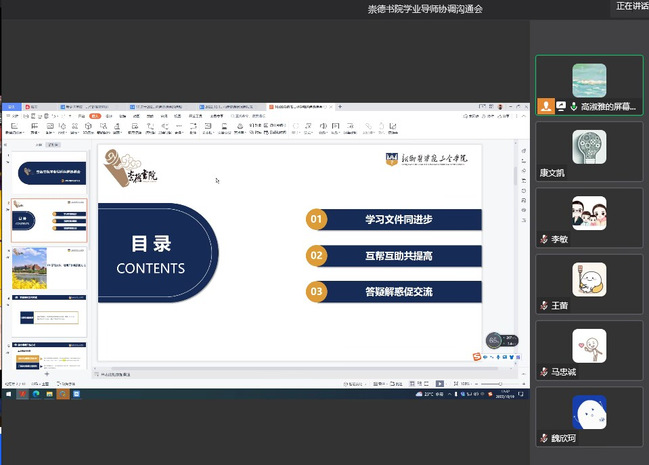Open the third slide thumbnail with campus photo
649x465 pixels.
(49, 268)
